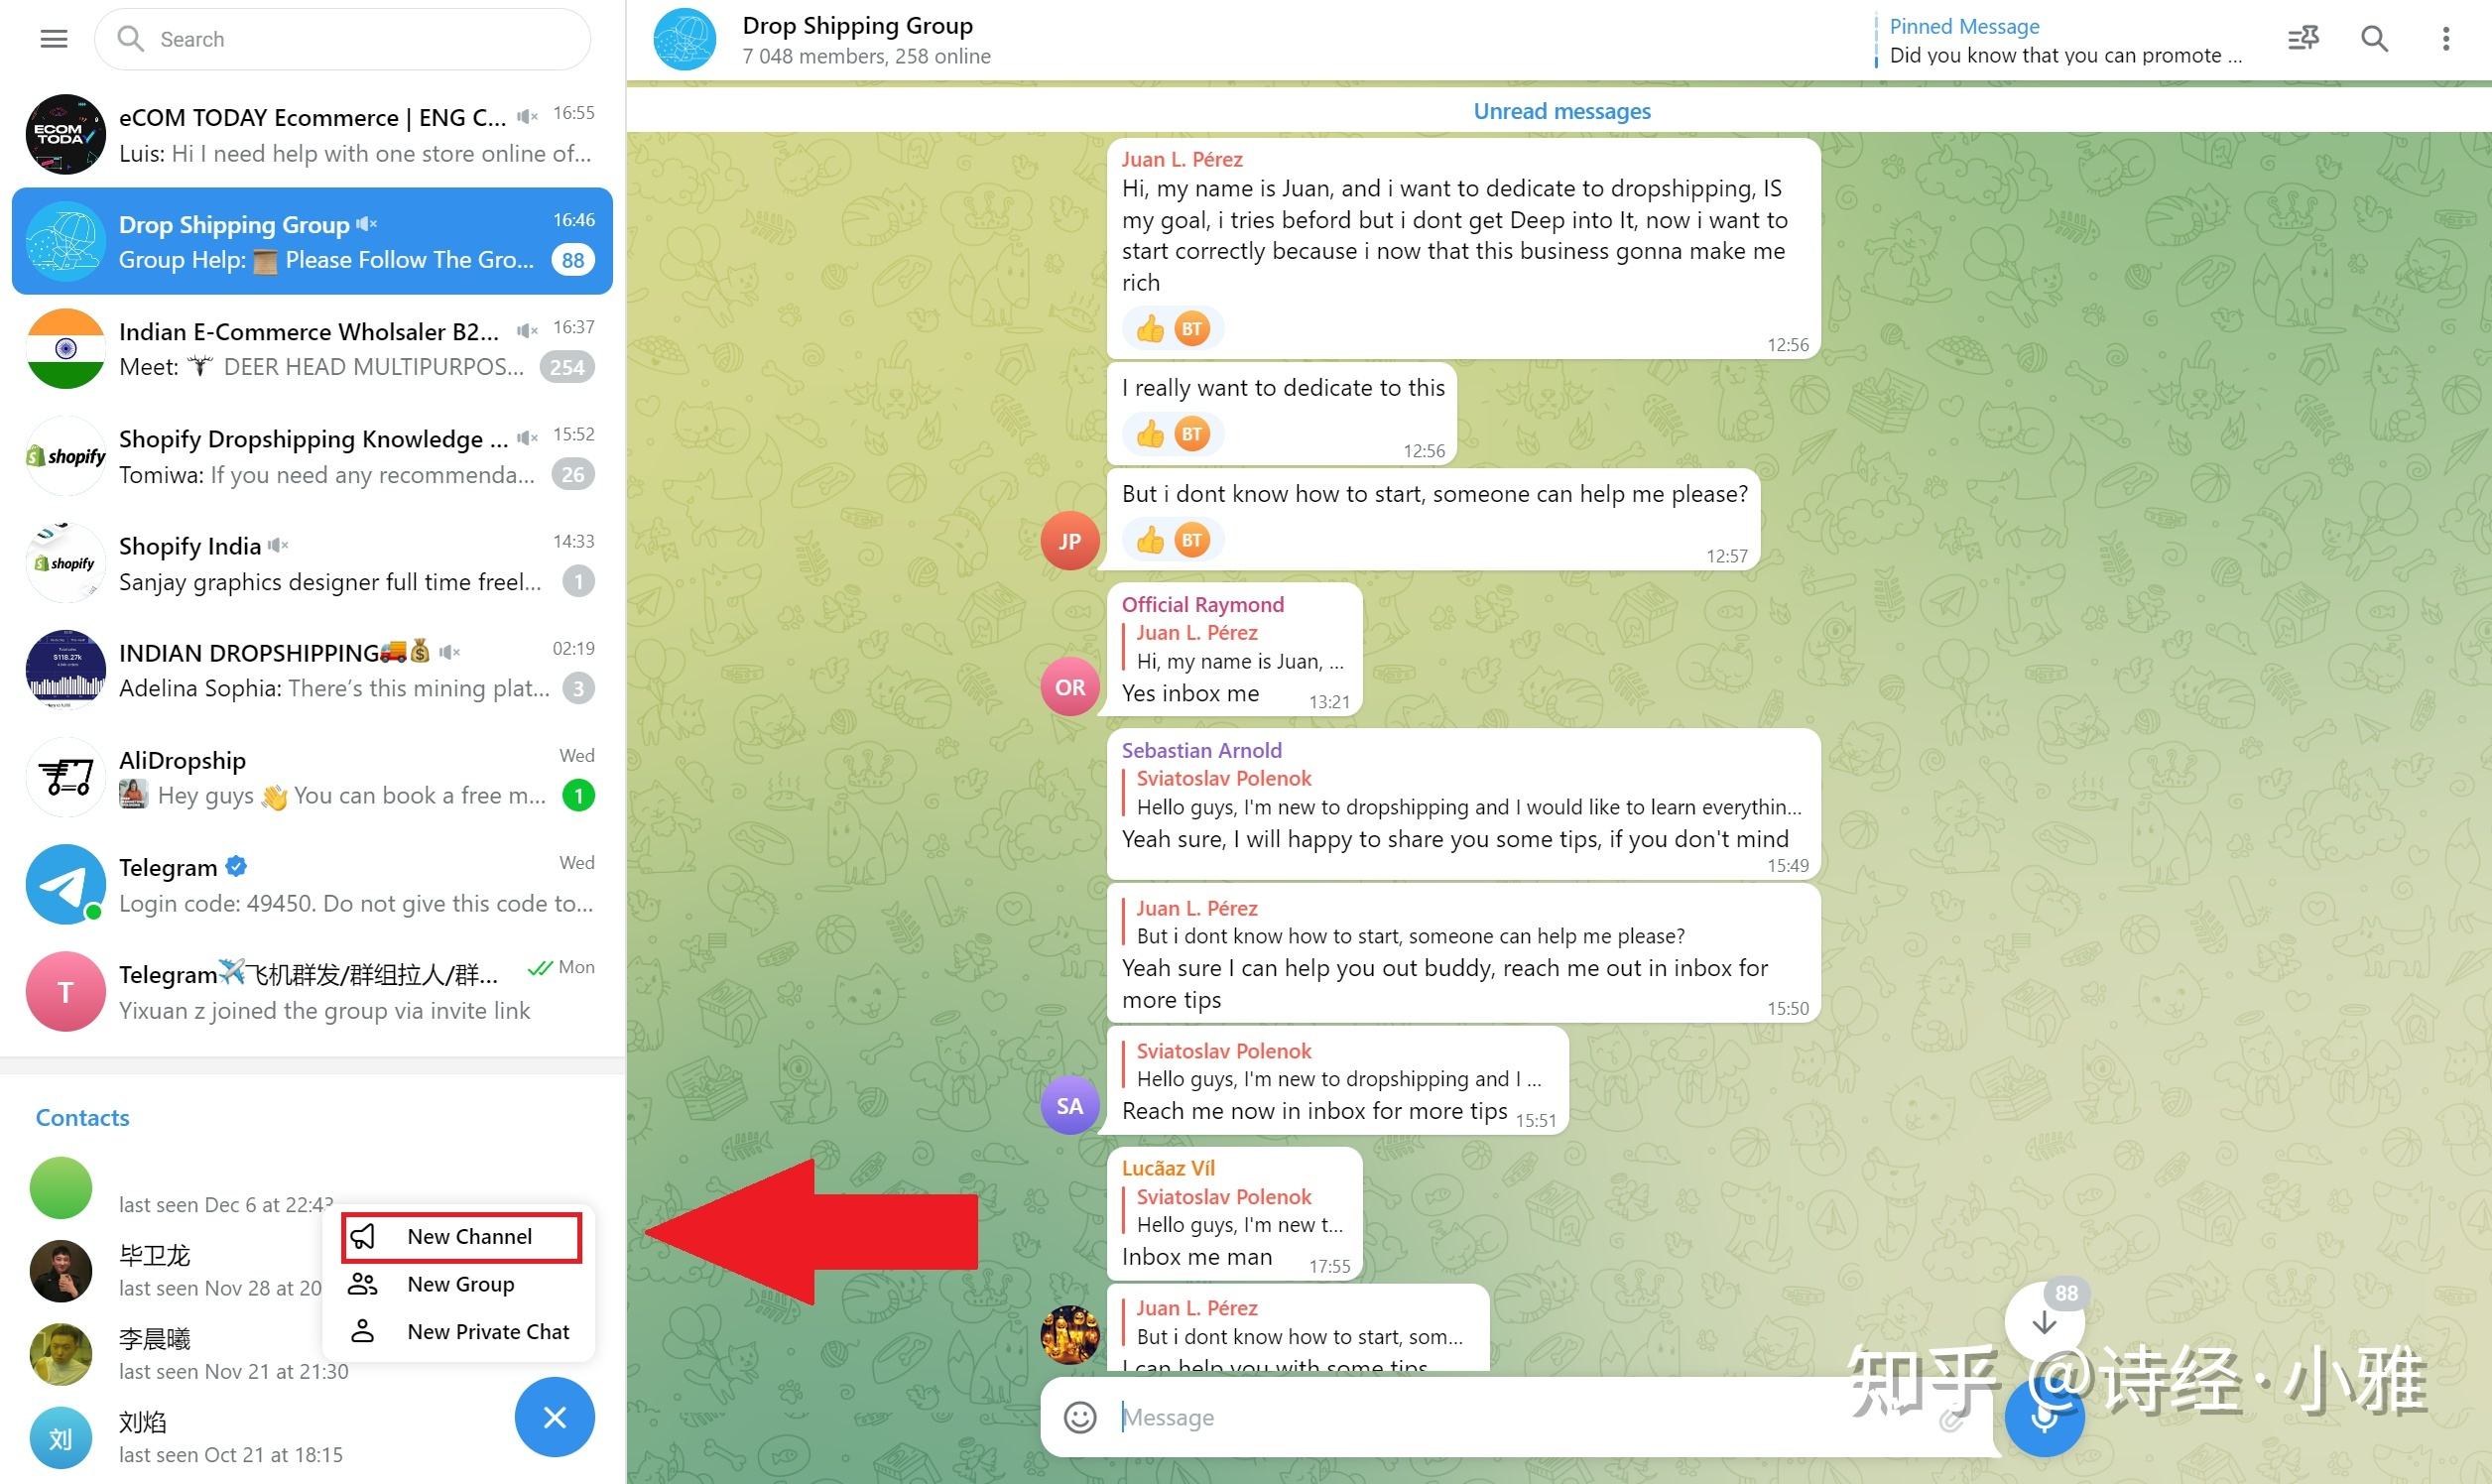The image size is (2492, 1484).
Task: Select New Channel menu item
Action: pyautogui.click(x=468, y=1237)
